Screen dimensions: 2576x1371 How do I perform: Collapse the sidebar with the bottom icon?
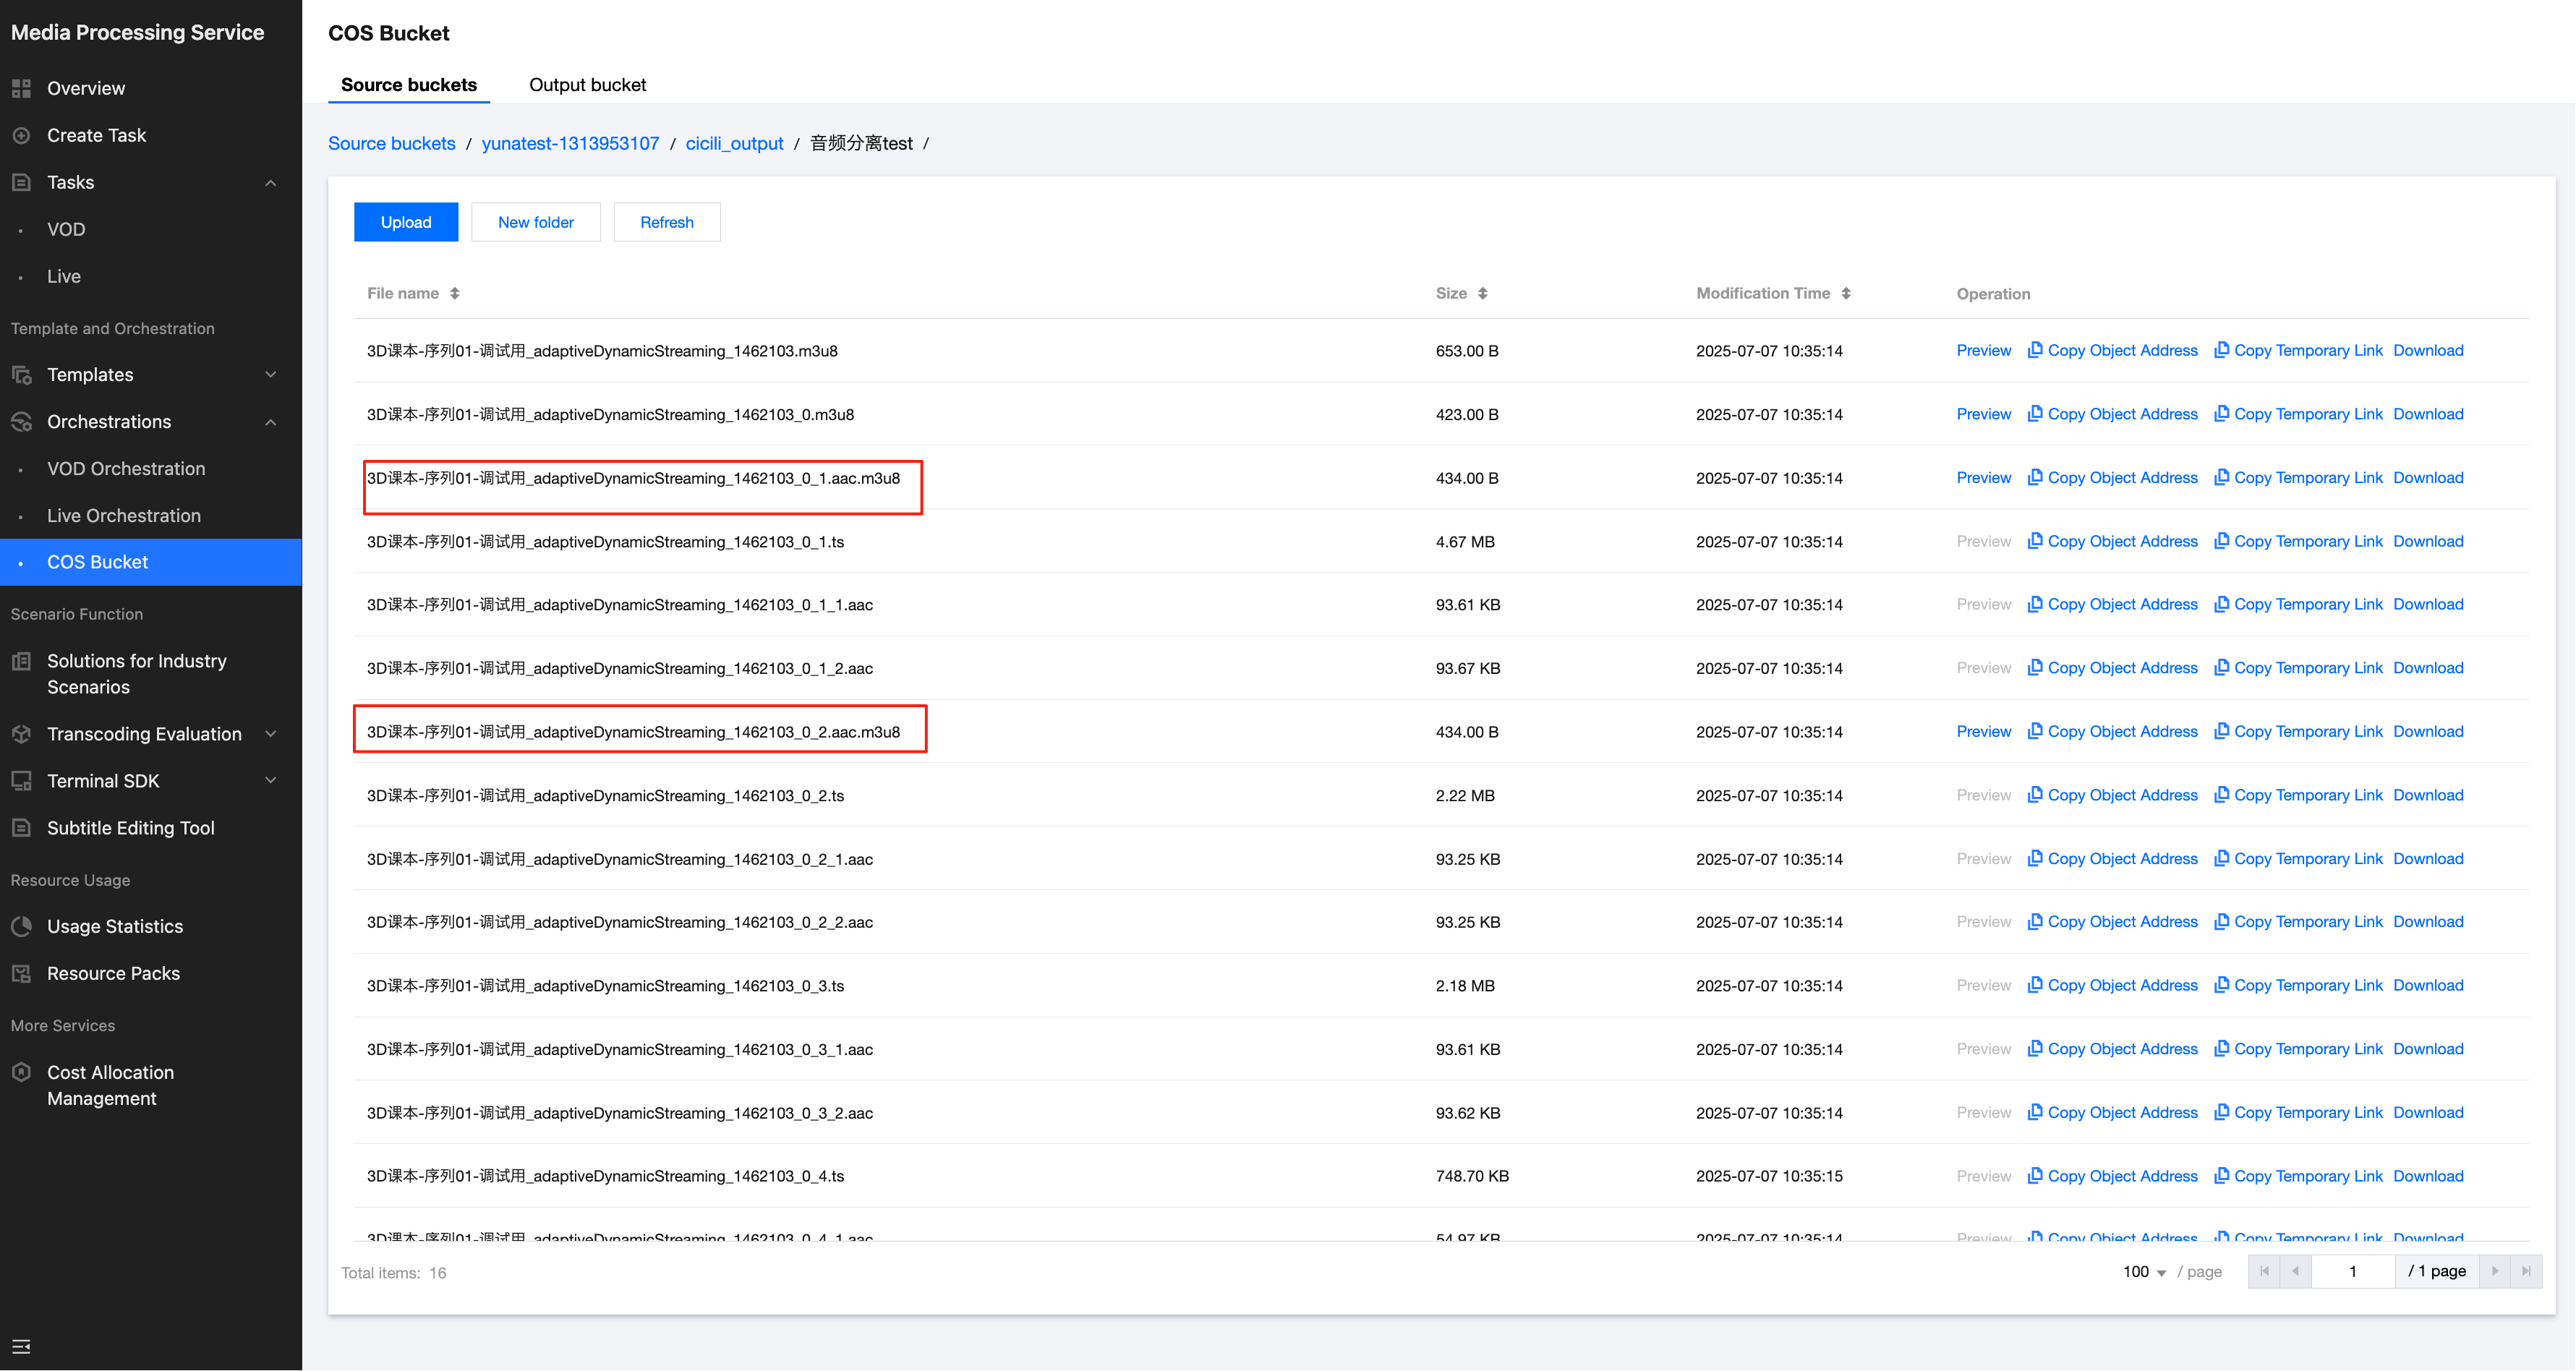21,1346
